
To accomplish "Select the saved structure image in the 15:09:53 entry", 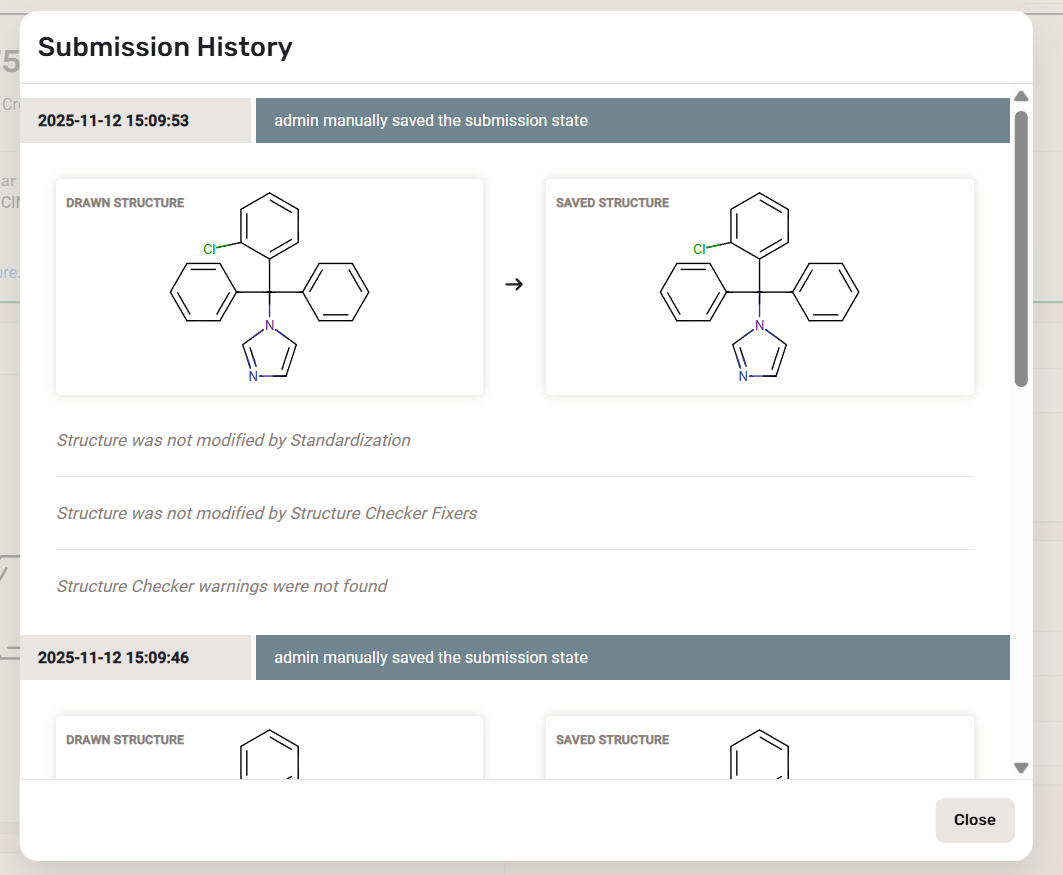I will point(759,287).
